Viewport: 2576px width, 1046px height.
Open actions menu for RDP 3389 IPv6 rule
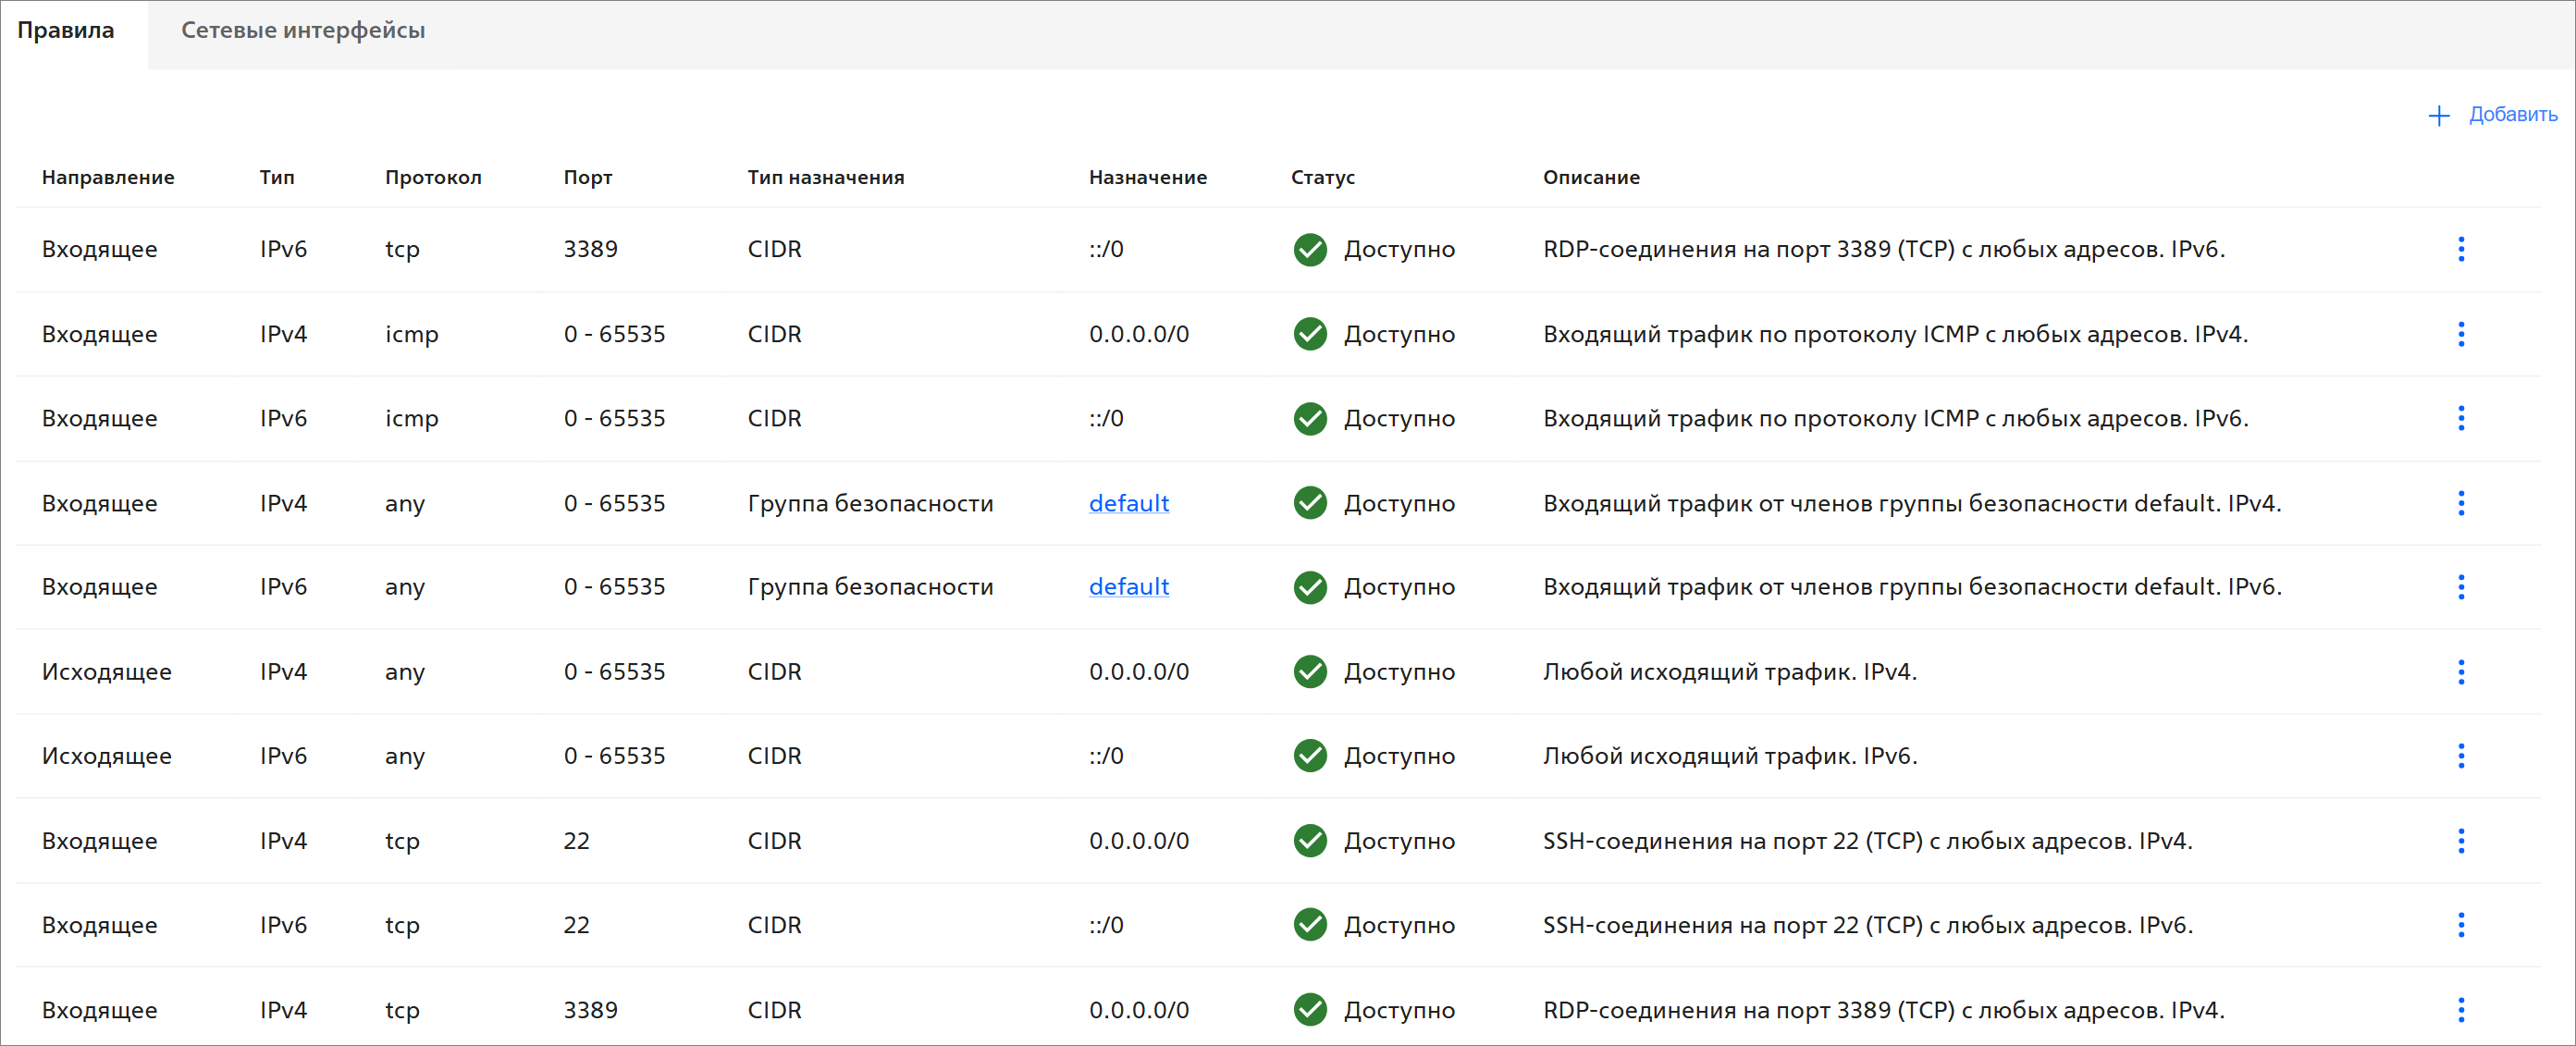(2461, 249)
